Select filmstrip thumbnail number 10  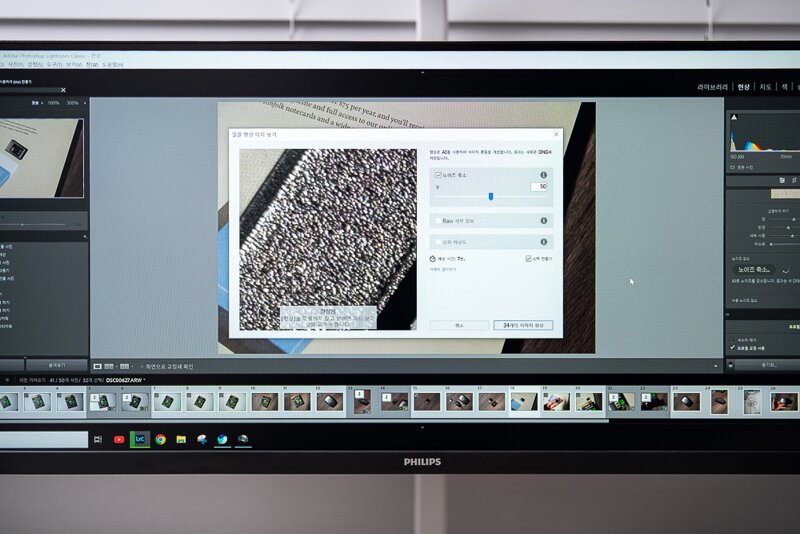tap(264, 402)
